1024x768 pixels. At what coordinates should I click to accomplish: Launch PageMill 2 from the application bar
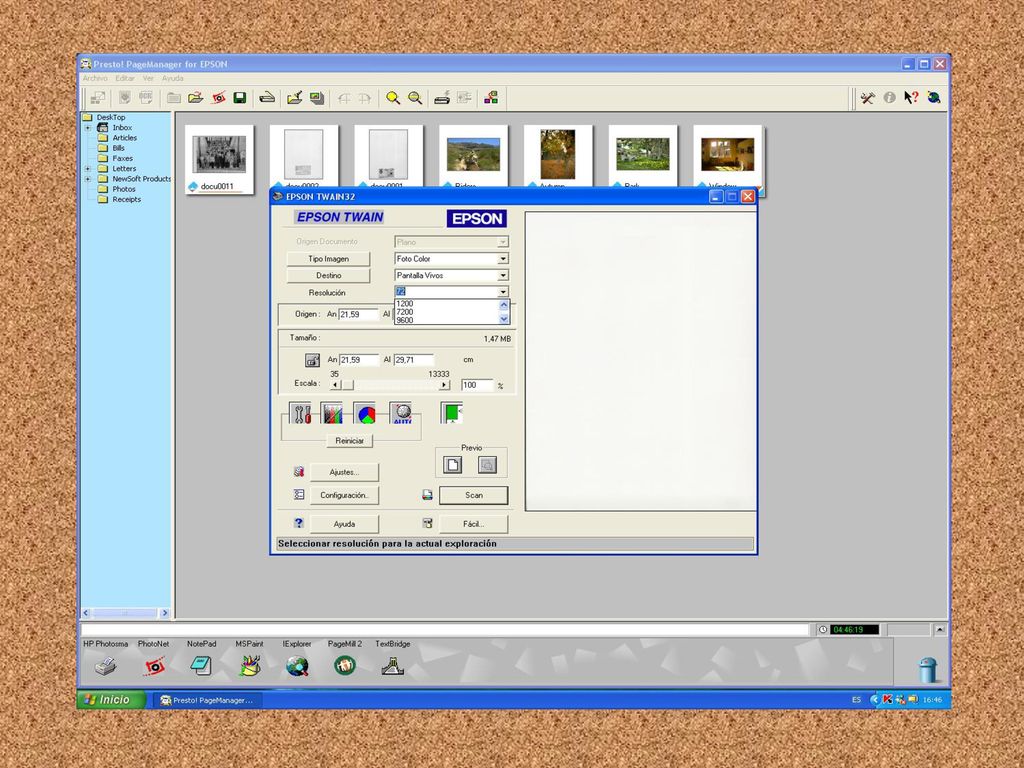pyautogui.click(x=345, y=666)
